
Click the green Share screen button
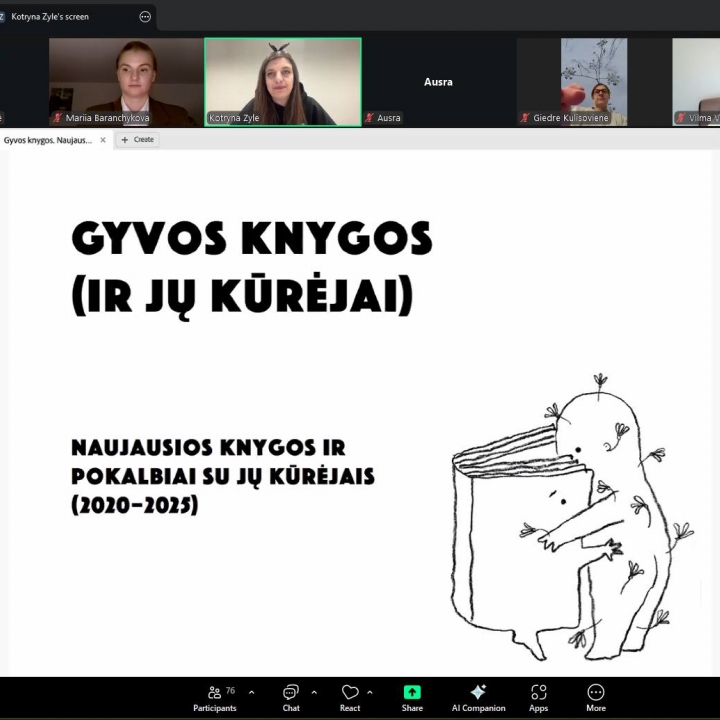(412, 697)
